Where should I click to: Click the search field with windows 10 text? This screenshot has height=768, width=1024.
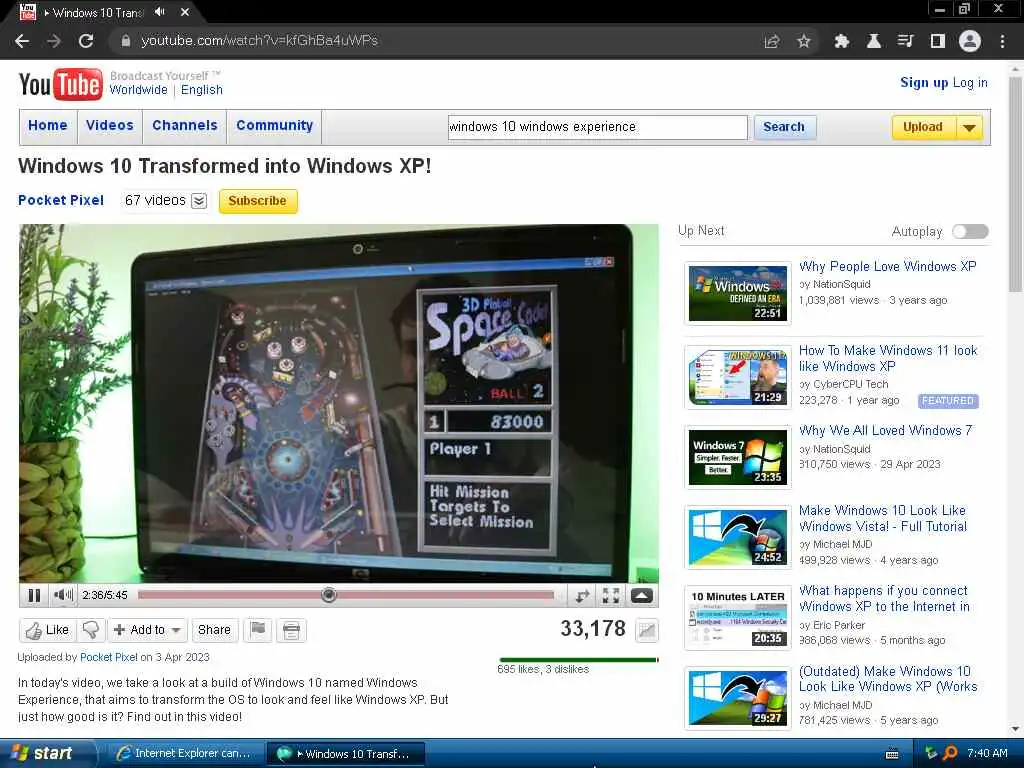pyautogui.click(x=598, y=127)
